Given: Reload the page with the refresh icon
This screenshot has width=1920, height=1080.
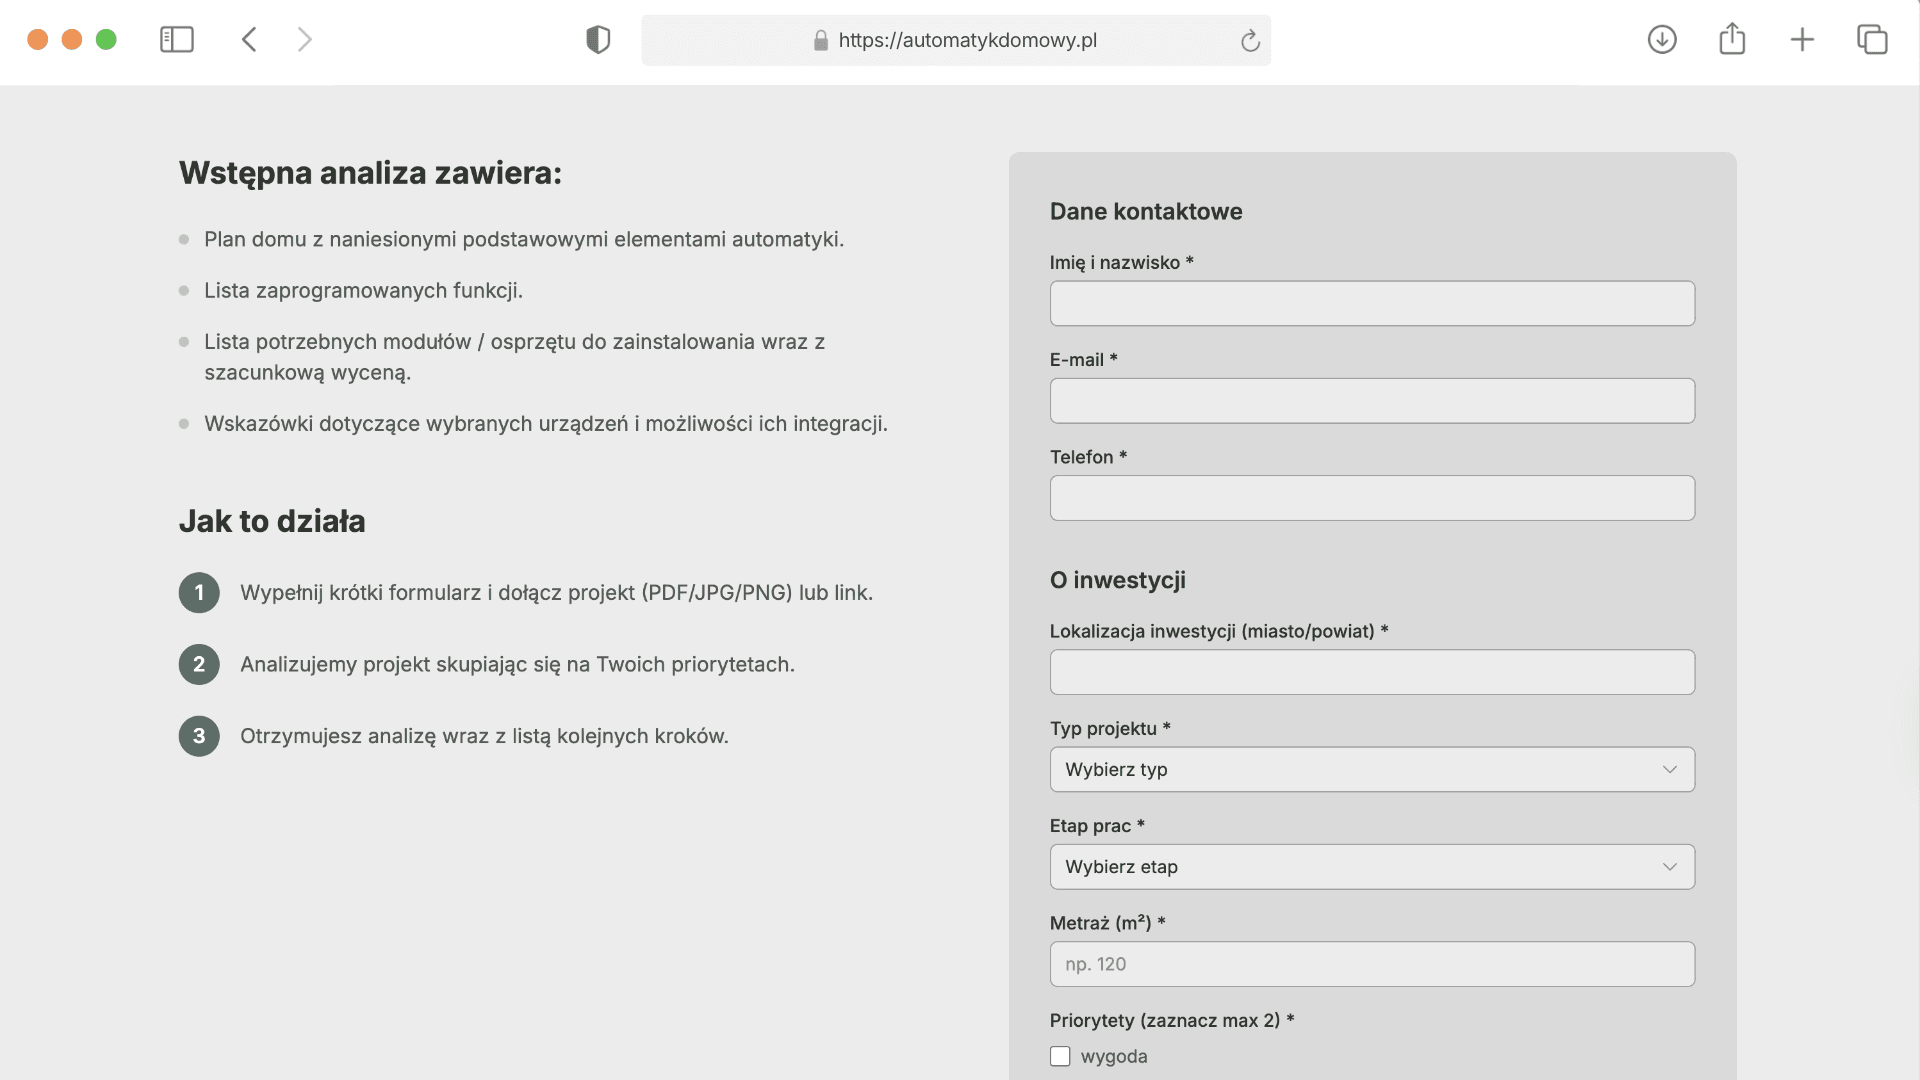Looking at the screenshot, I should (1250, 41).
